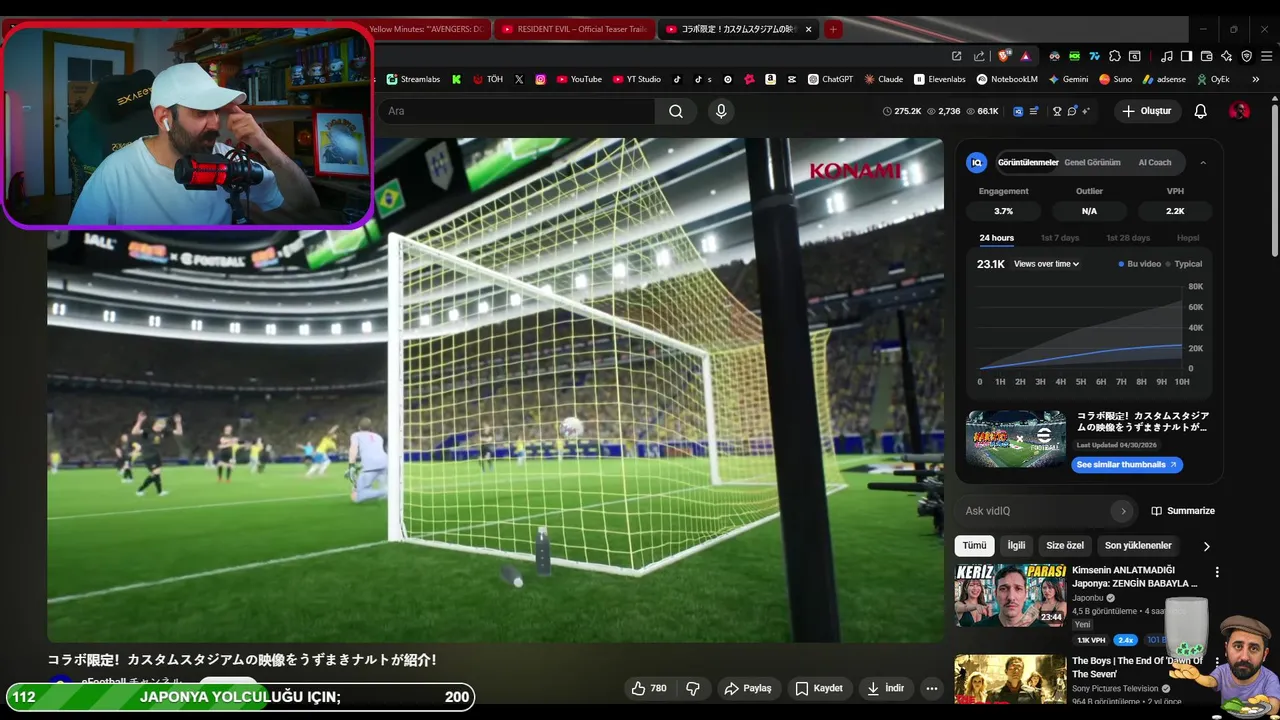Open Amazon bookmark icon

[770, 79]
